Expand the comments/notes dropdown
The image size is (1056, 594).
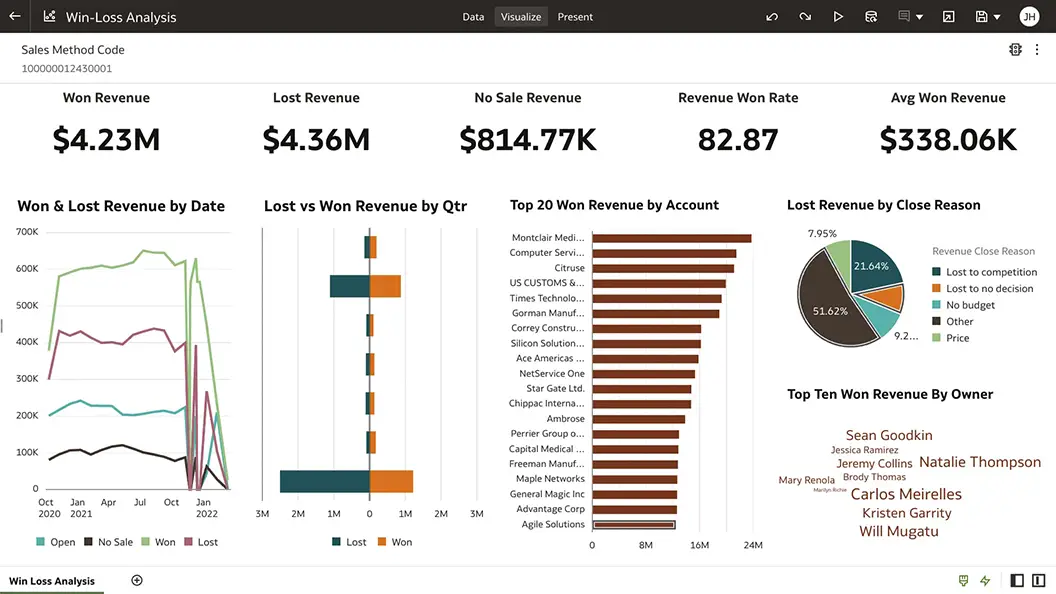[x=919, y=17]
